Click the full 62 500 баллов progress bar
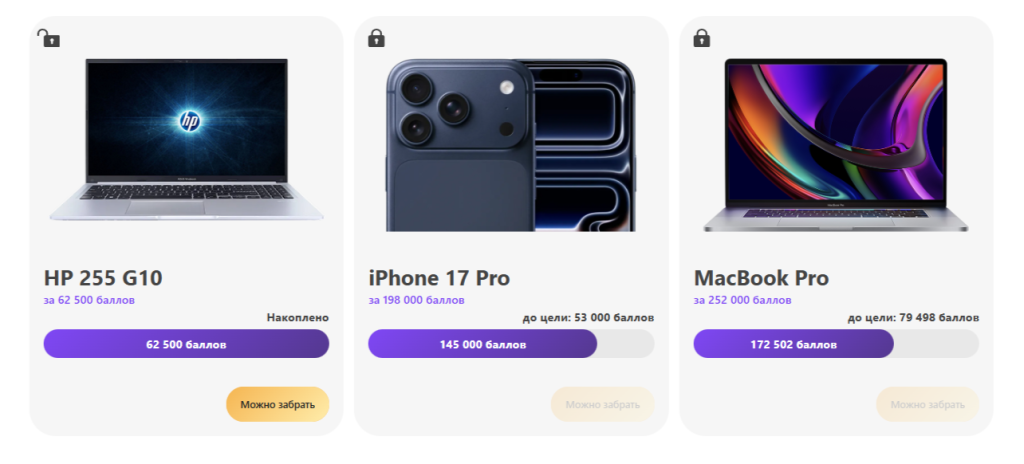 pyautogui.click(x=186, y=344)
